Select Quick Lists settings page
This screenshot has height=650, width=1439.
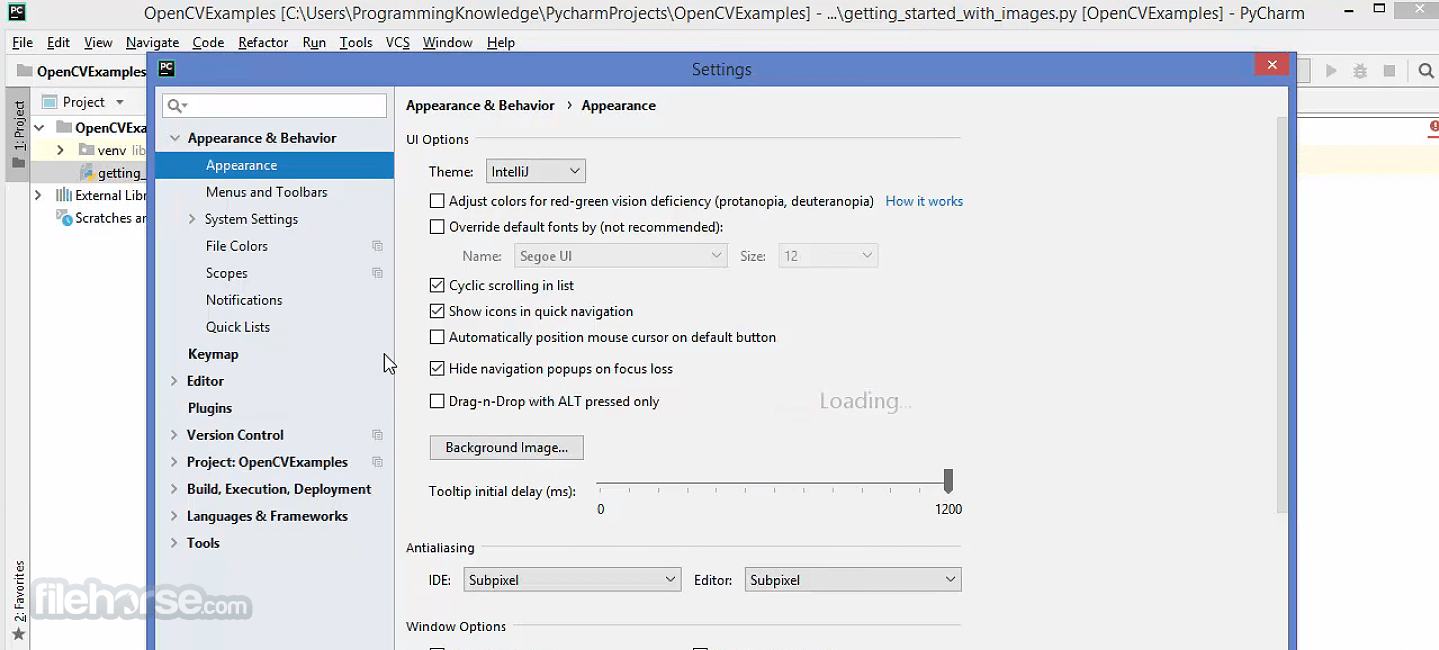click(238, 327)
